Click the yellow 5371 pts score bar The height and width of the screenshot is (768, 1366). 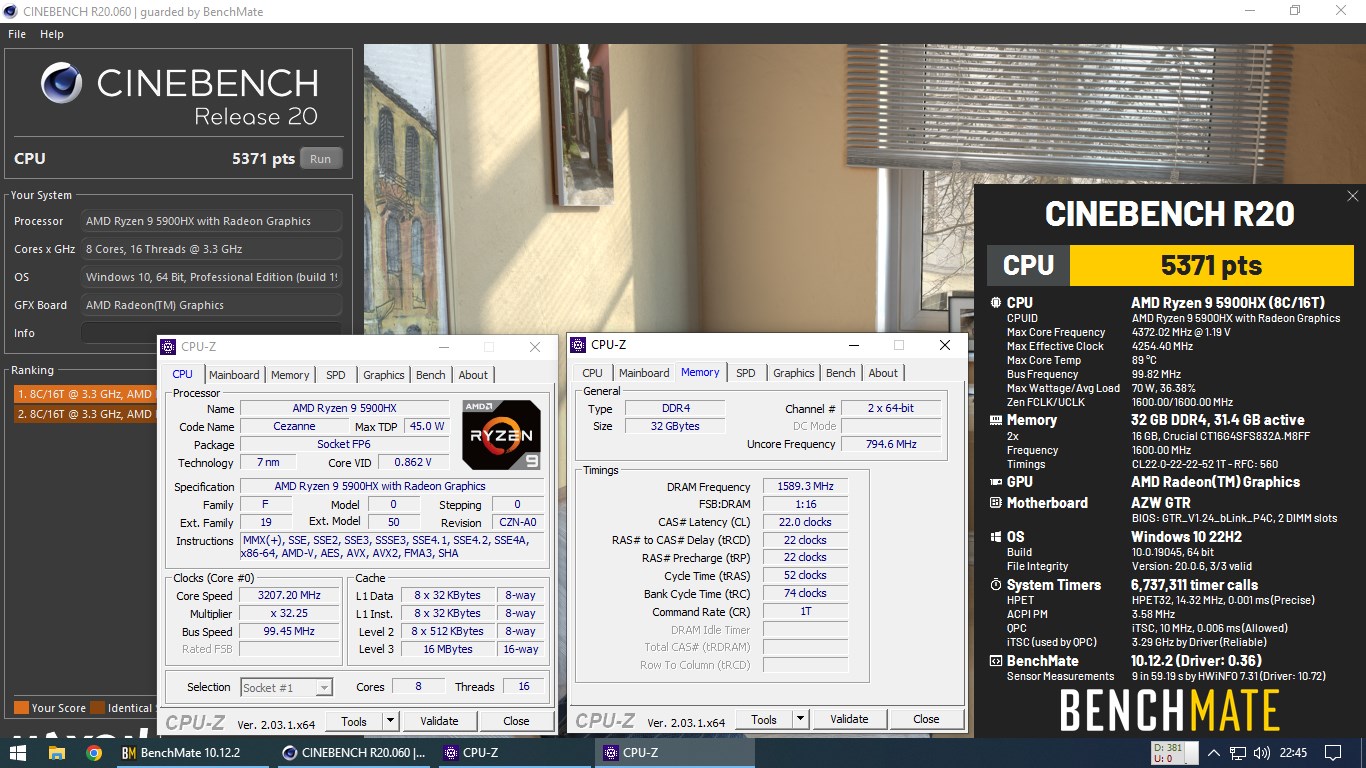(1212, 265)
